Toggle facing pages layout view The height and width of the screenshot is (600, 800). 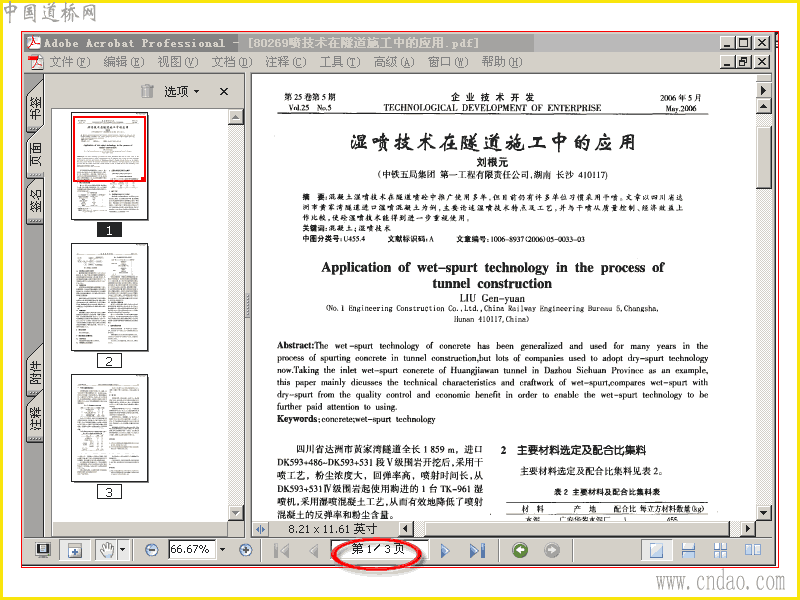(x=753, y=550)
